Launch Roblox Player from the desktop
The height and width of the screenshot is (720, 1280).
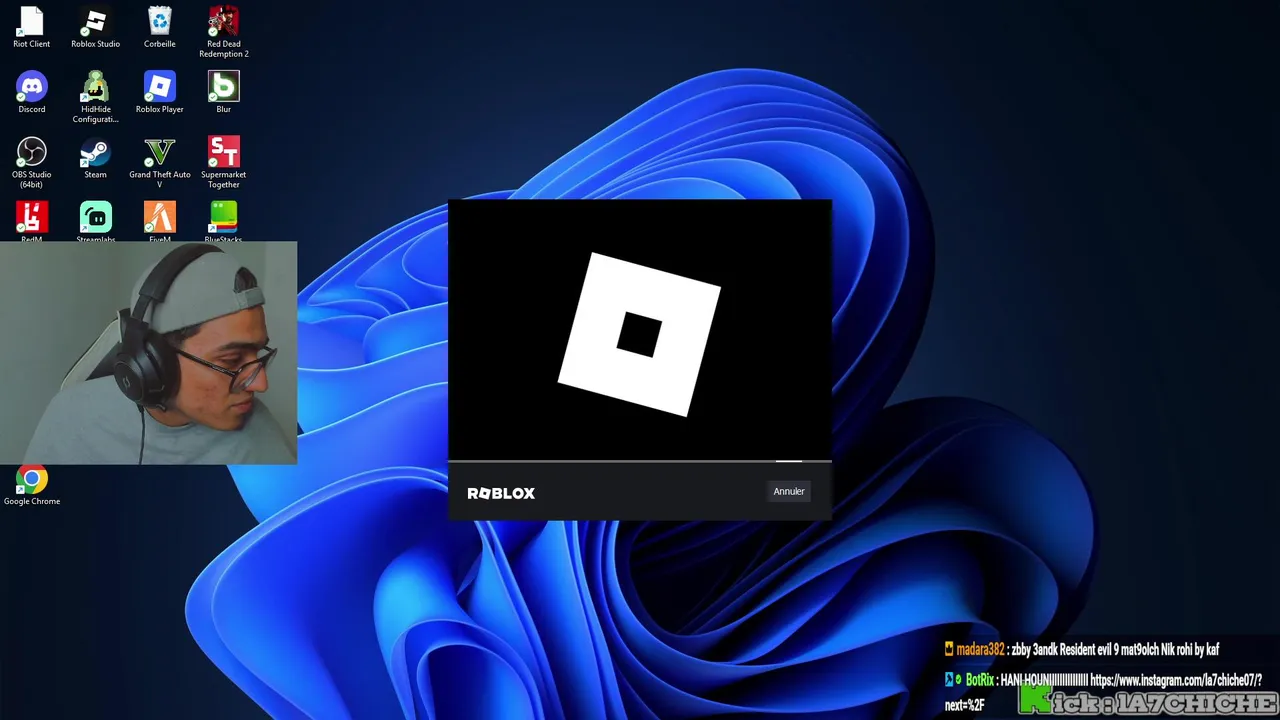click(159, 92)
